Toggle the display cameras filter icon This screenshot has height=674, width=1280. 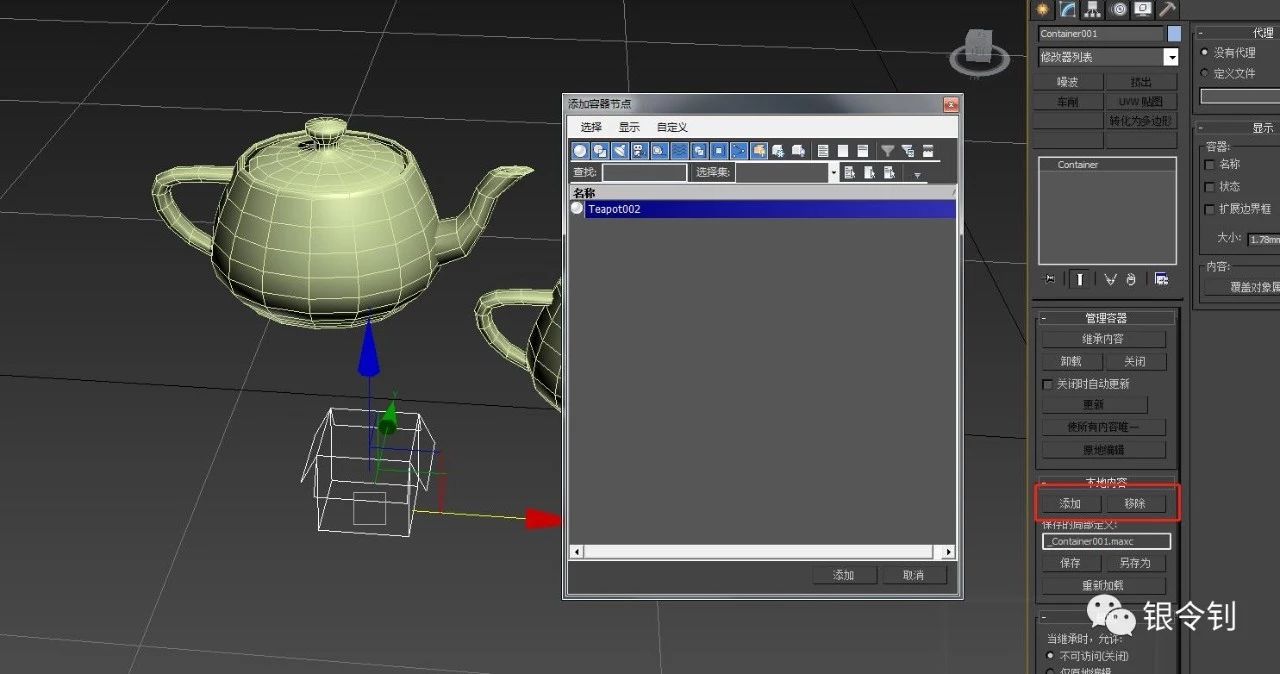click(x=640, y=151)
